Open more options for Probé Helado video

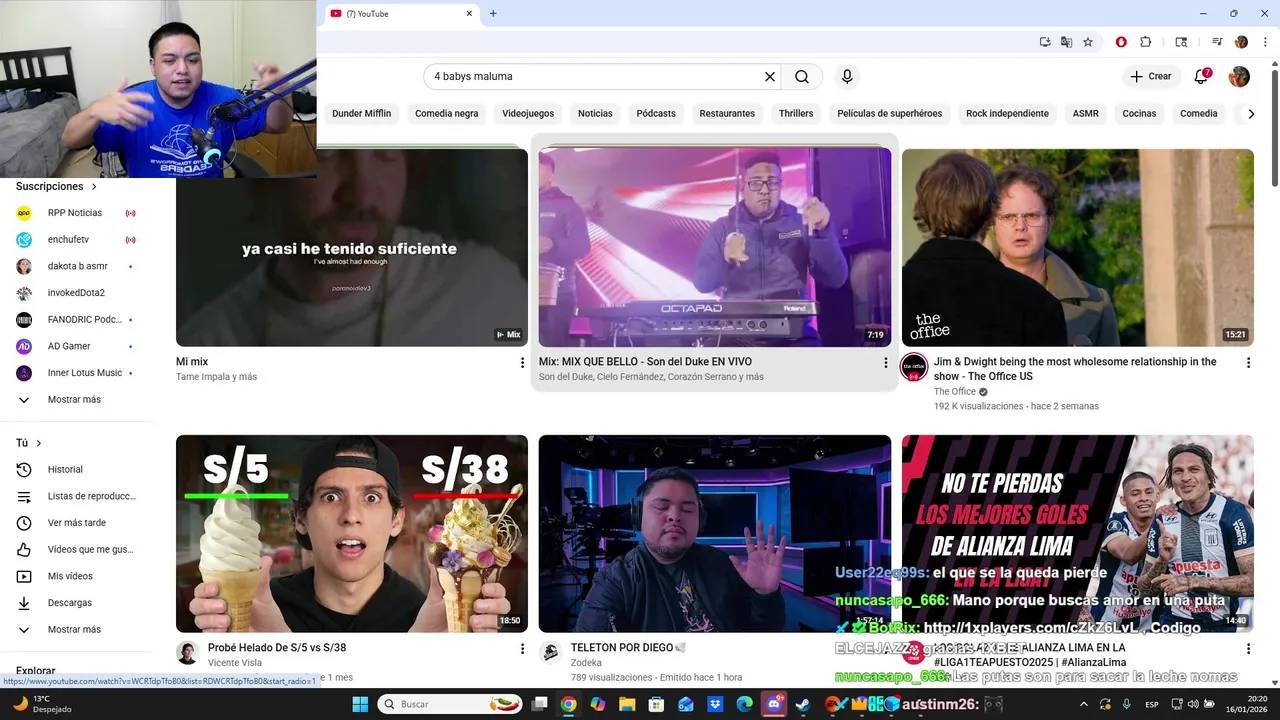[x=522, y=649]
